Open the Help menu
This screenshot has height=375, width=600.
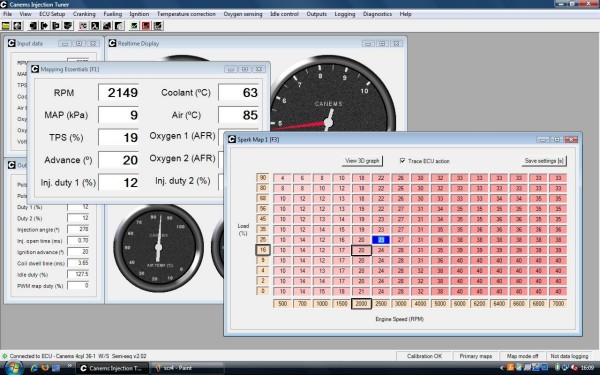click(x=406, y=14)
